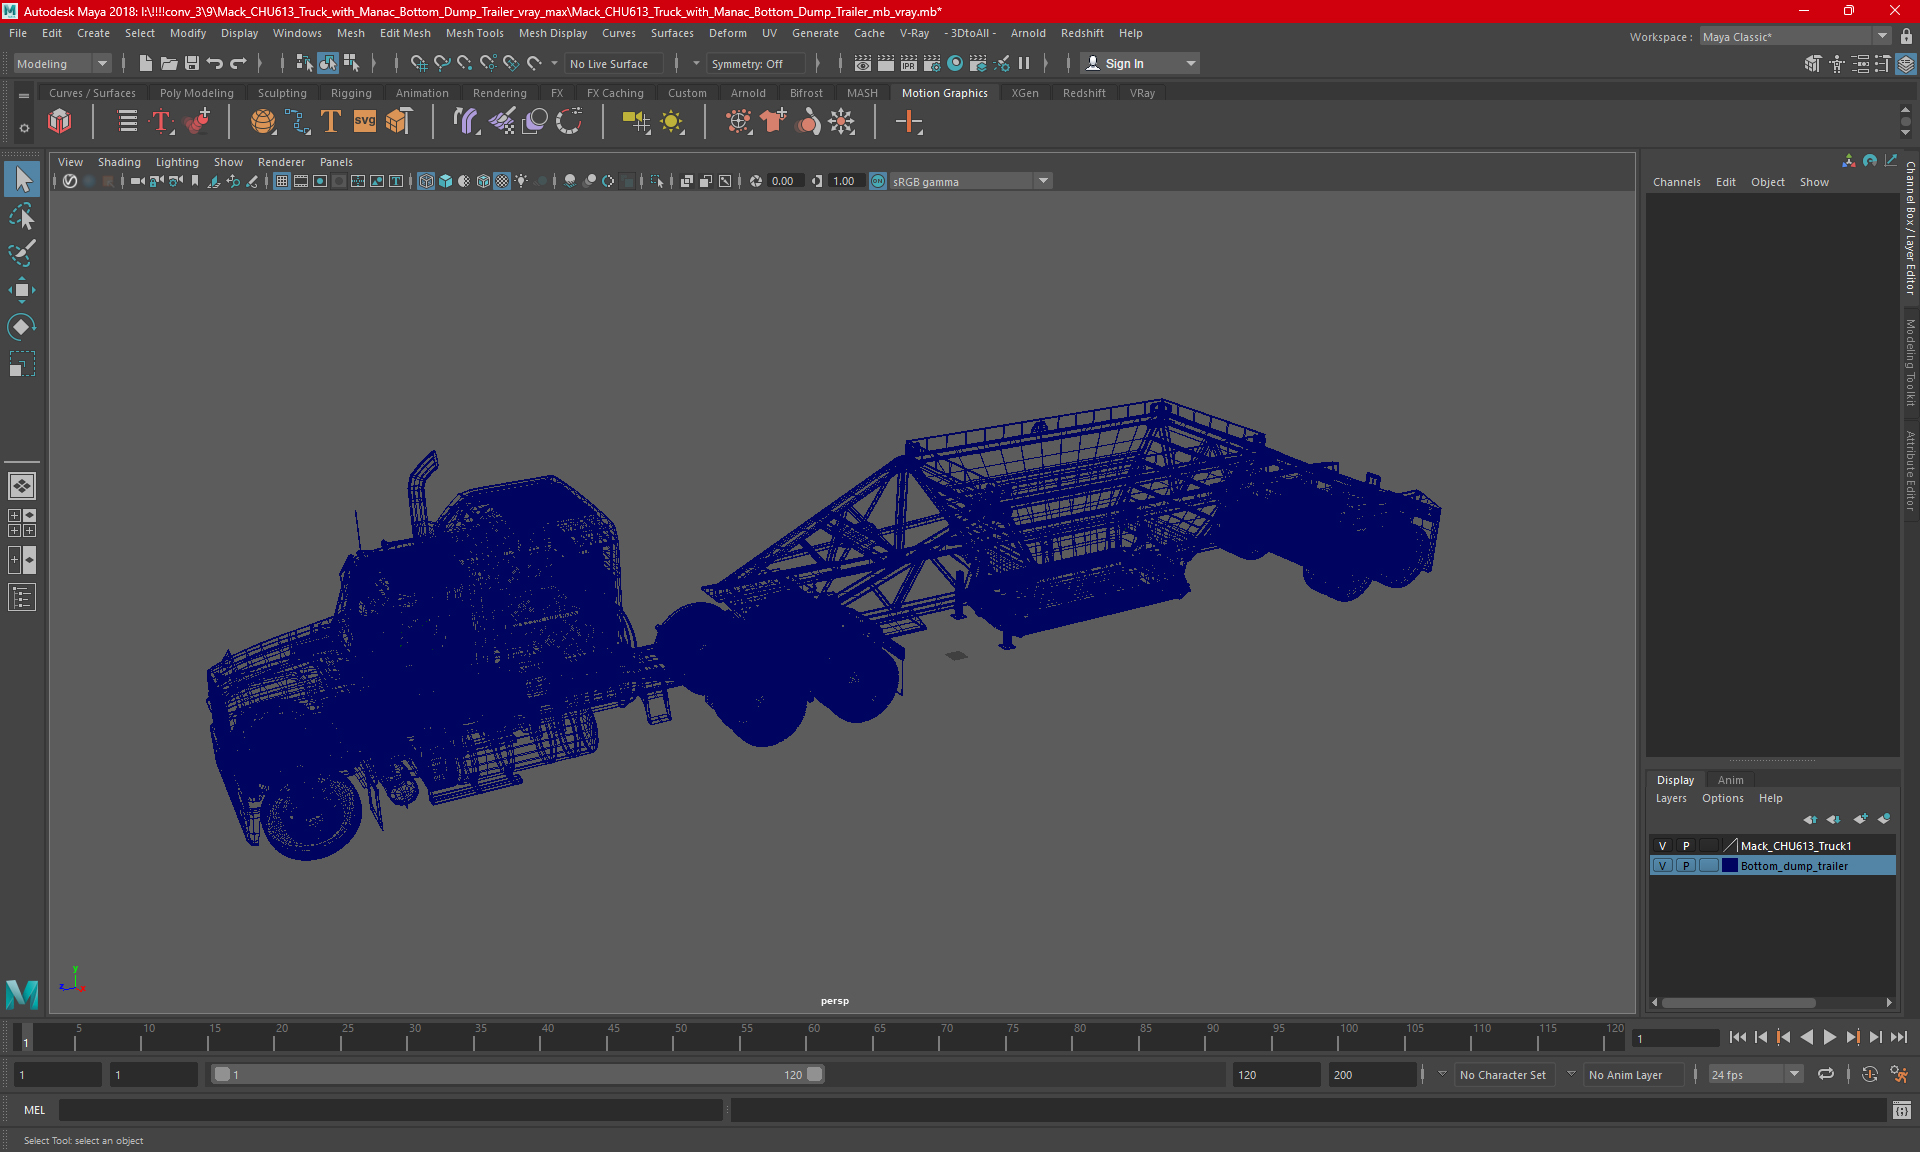Toggle textured display in viewport toolbar
The width and height of the screenshot is (1920, 1152).
coord(502,181)
